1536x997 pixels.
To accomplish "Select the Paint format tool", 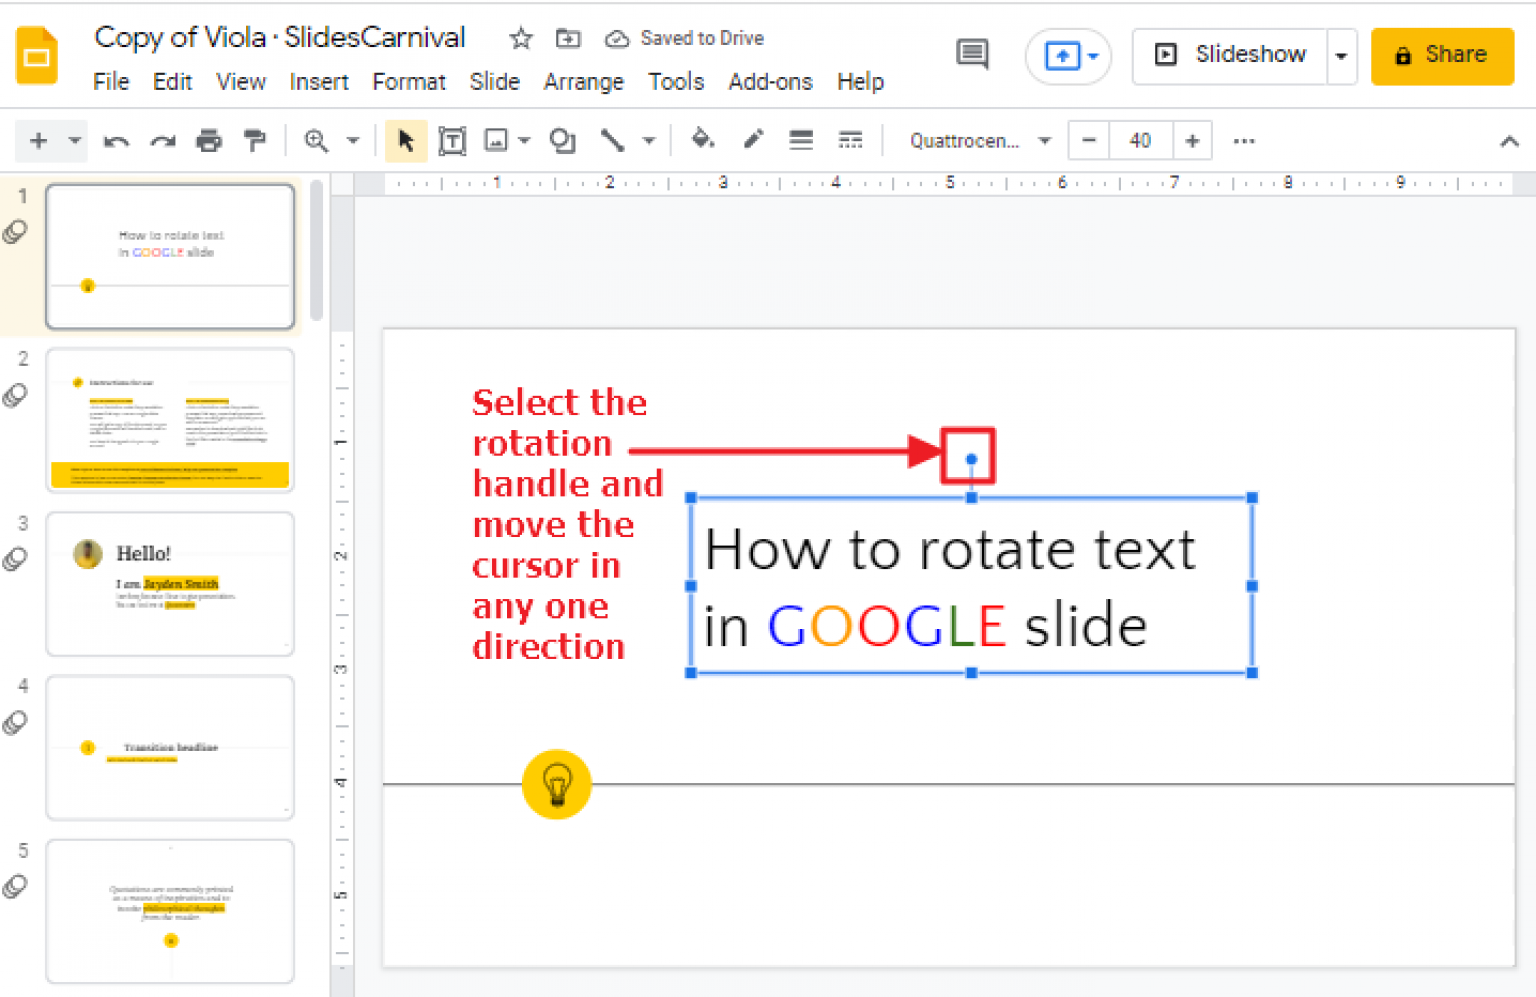I will pyautogui.click(x=255, y=141).
